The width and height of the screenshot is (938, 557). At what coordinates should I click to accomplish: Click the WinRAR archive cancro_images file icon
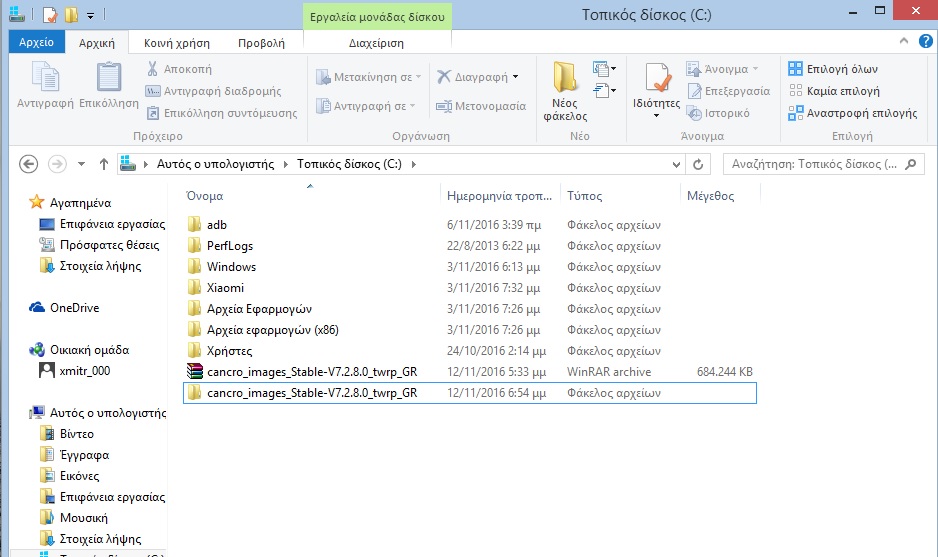(195, 372)
